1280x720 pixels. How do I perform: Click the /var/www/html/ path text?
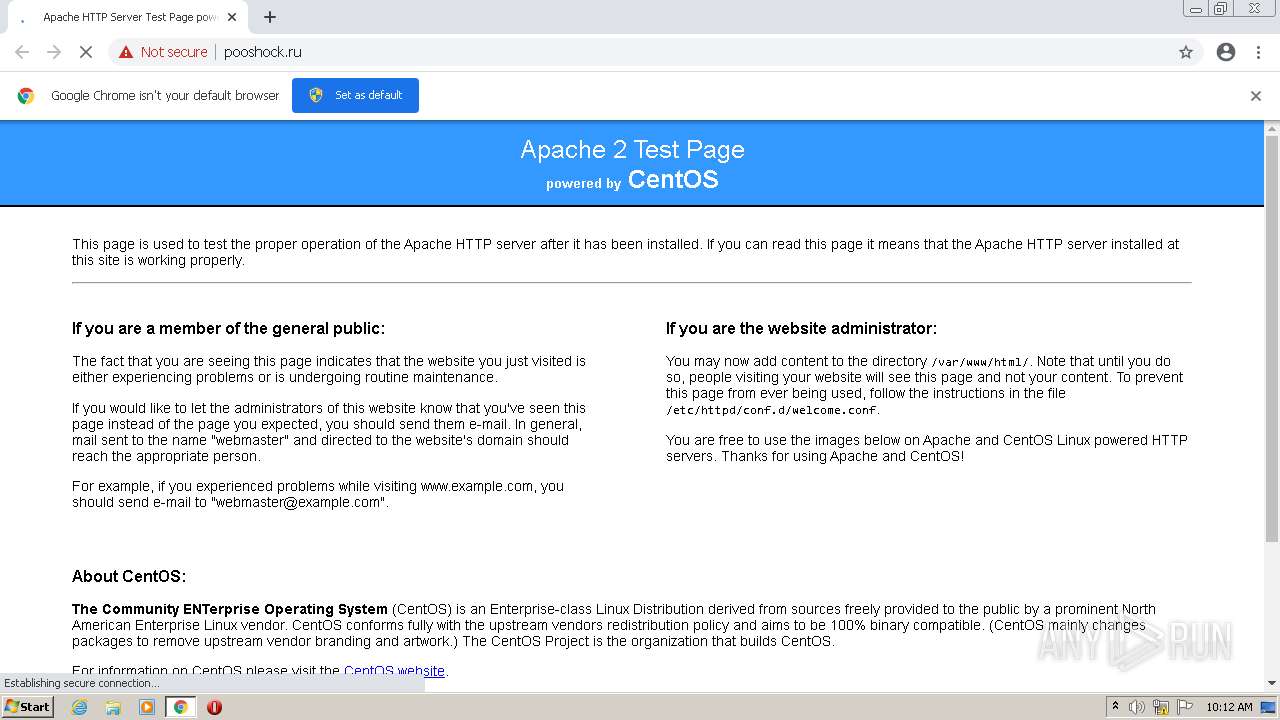click(979, 362)
